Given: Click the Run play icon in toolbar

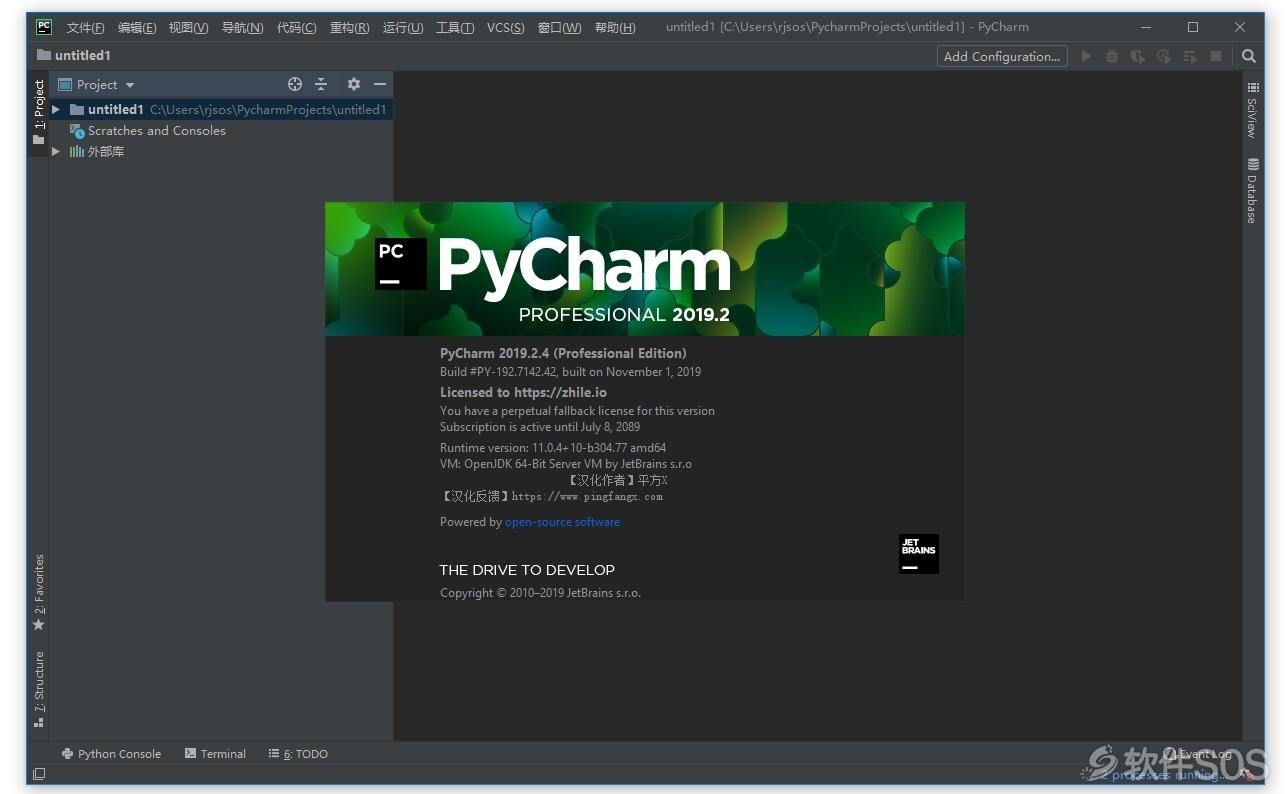Looking at the screenshot, I should coord(1086,57).
